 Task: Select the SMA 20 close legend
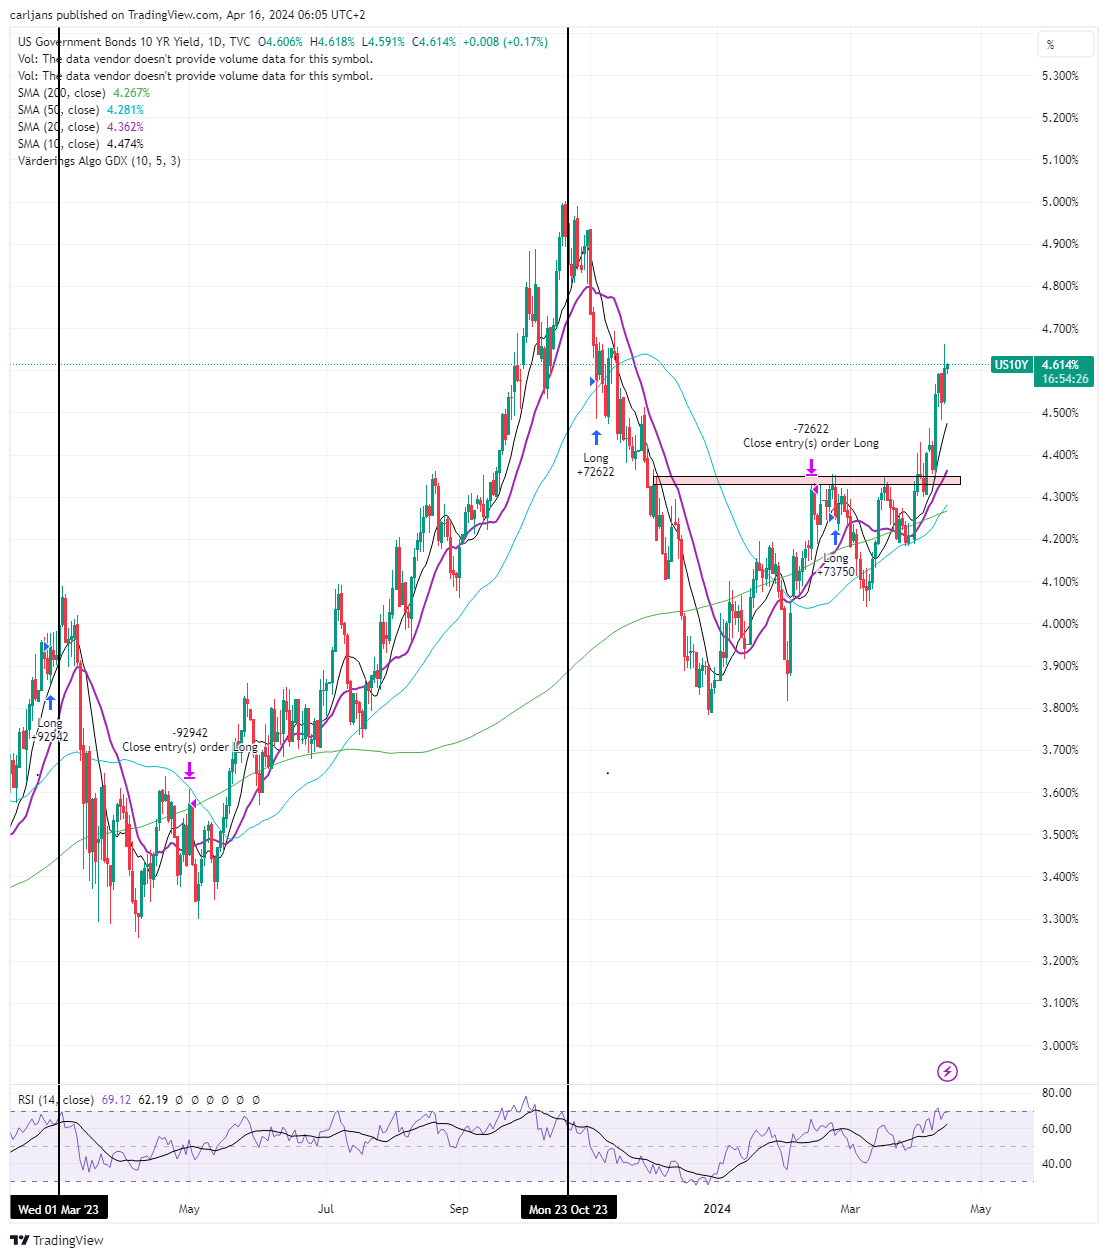(x=81, y=127)
